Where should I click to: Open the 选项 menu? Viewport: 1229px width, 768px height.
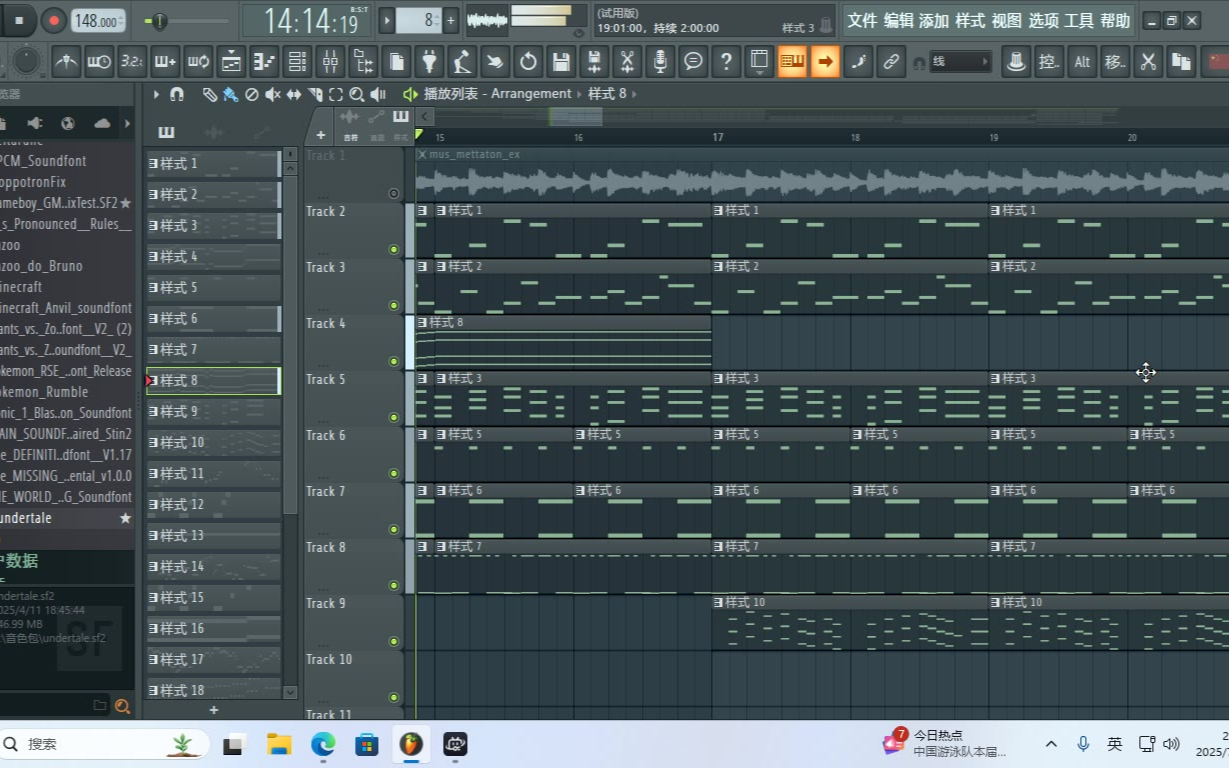(1043, 20)
